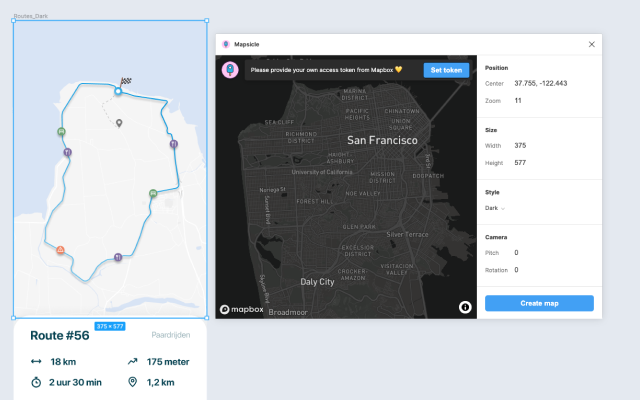The height and width of the screenshot is (400, 640).
Task: Click the Create map button
Action: [x=539, y=303]
